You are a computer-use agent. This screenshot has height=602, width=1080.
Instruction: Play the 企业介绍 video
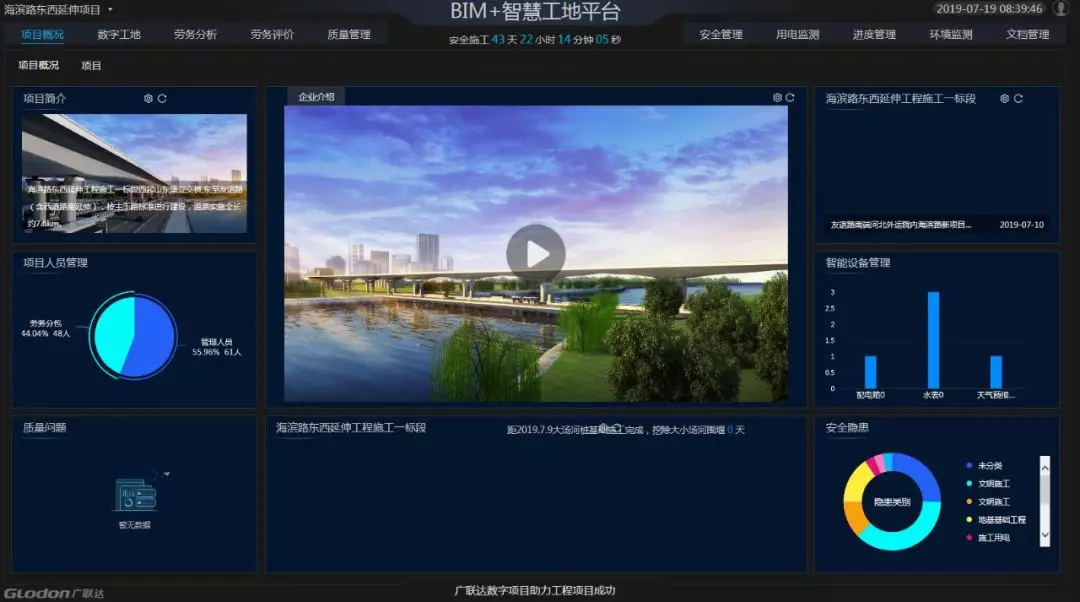(535, 254)
